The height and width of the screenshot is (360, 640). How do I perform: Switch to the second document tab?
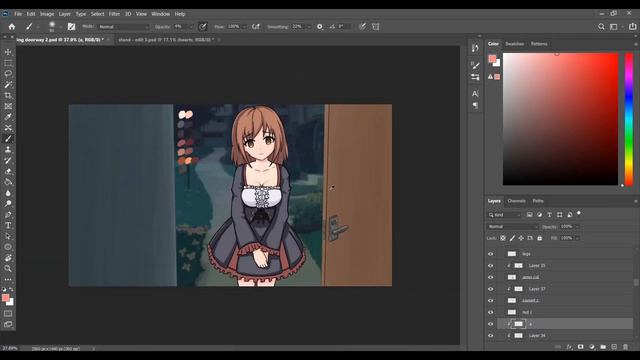click(166, 40)
